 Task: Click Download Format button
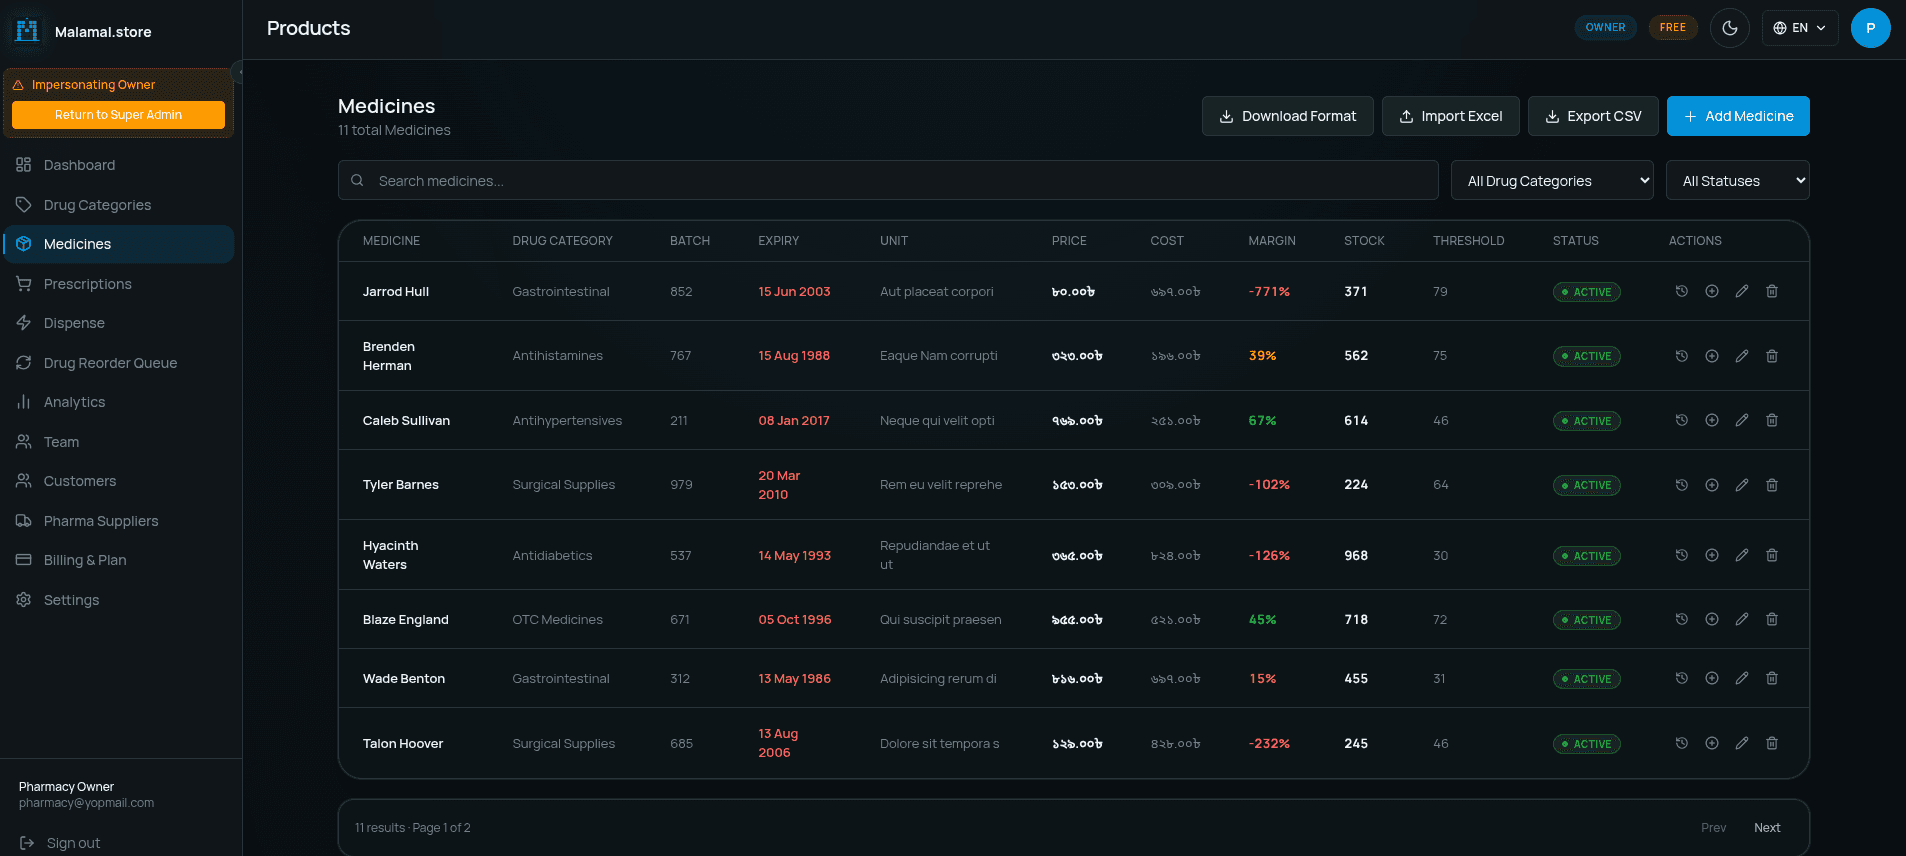[1287, 116]
